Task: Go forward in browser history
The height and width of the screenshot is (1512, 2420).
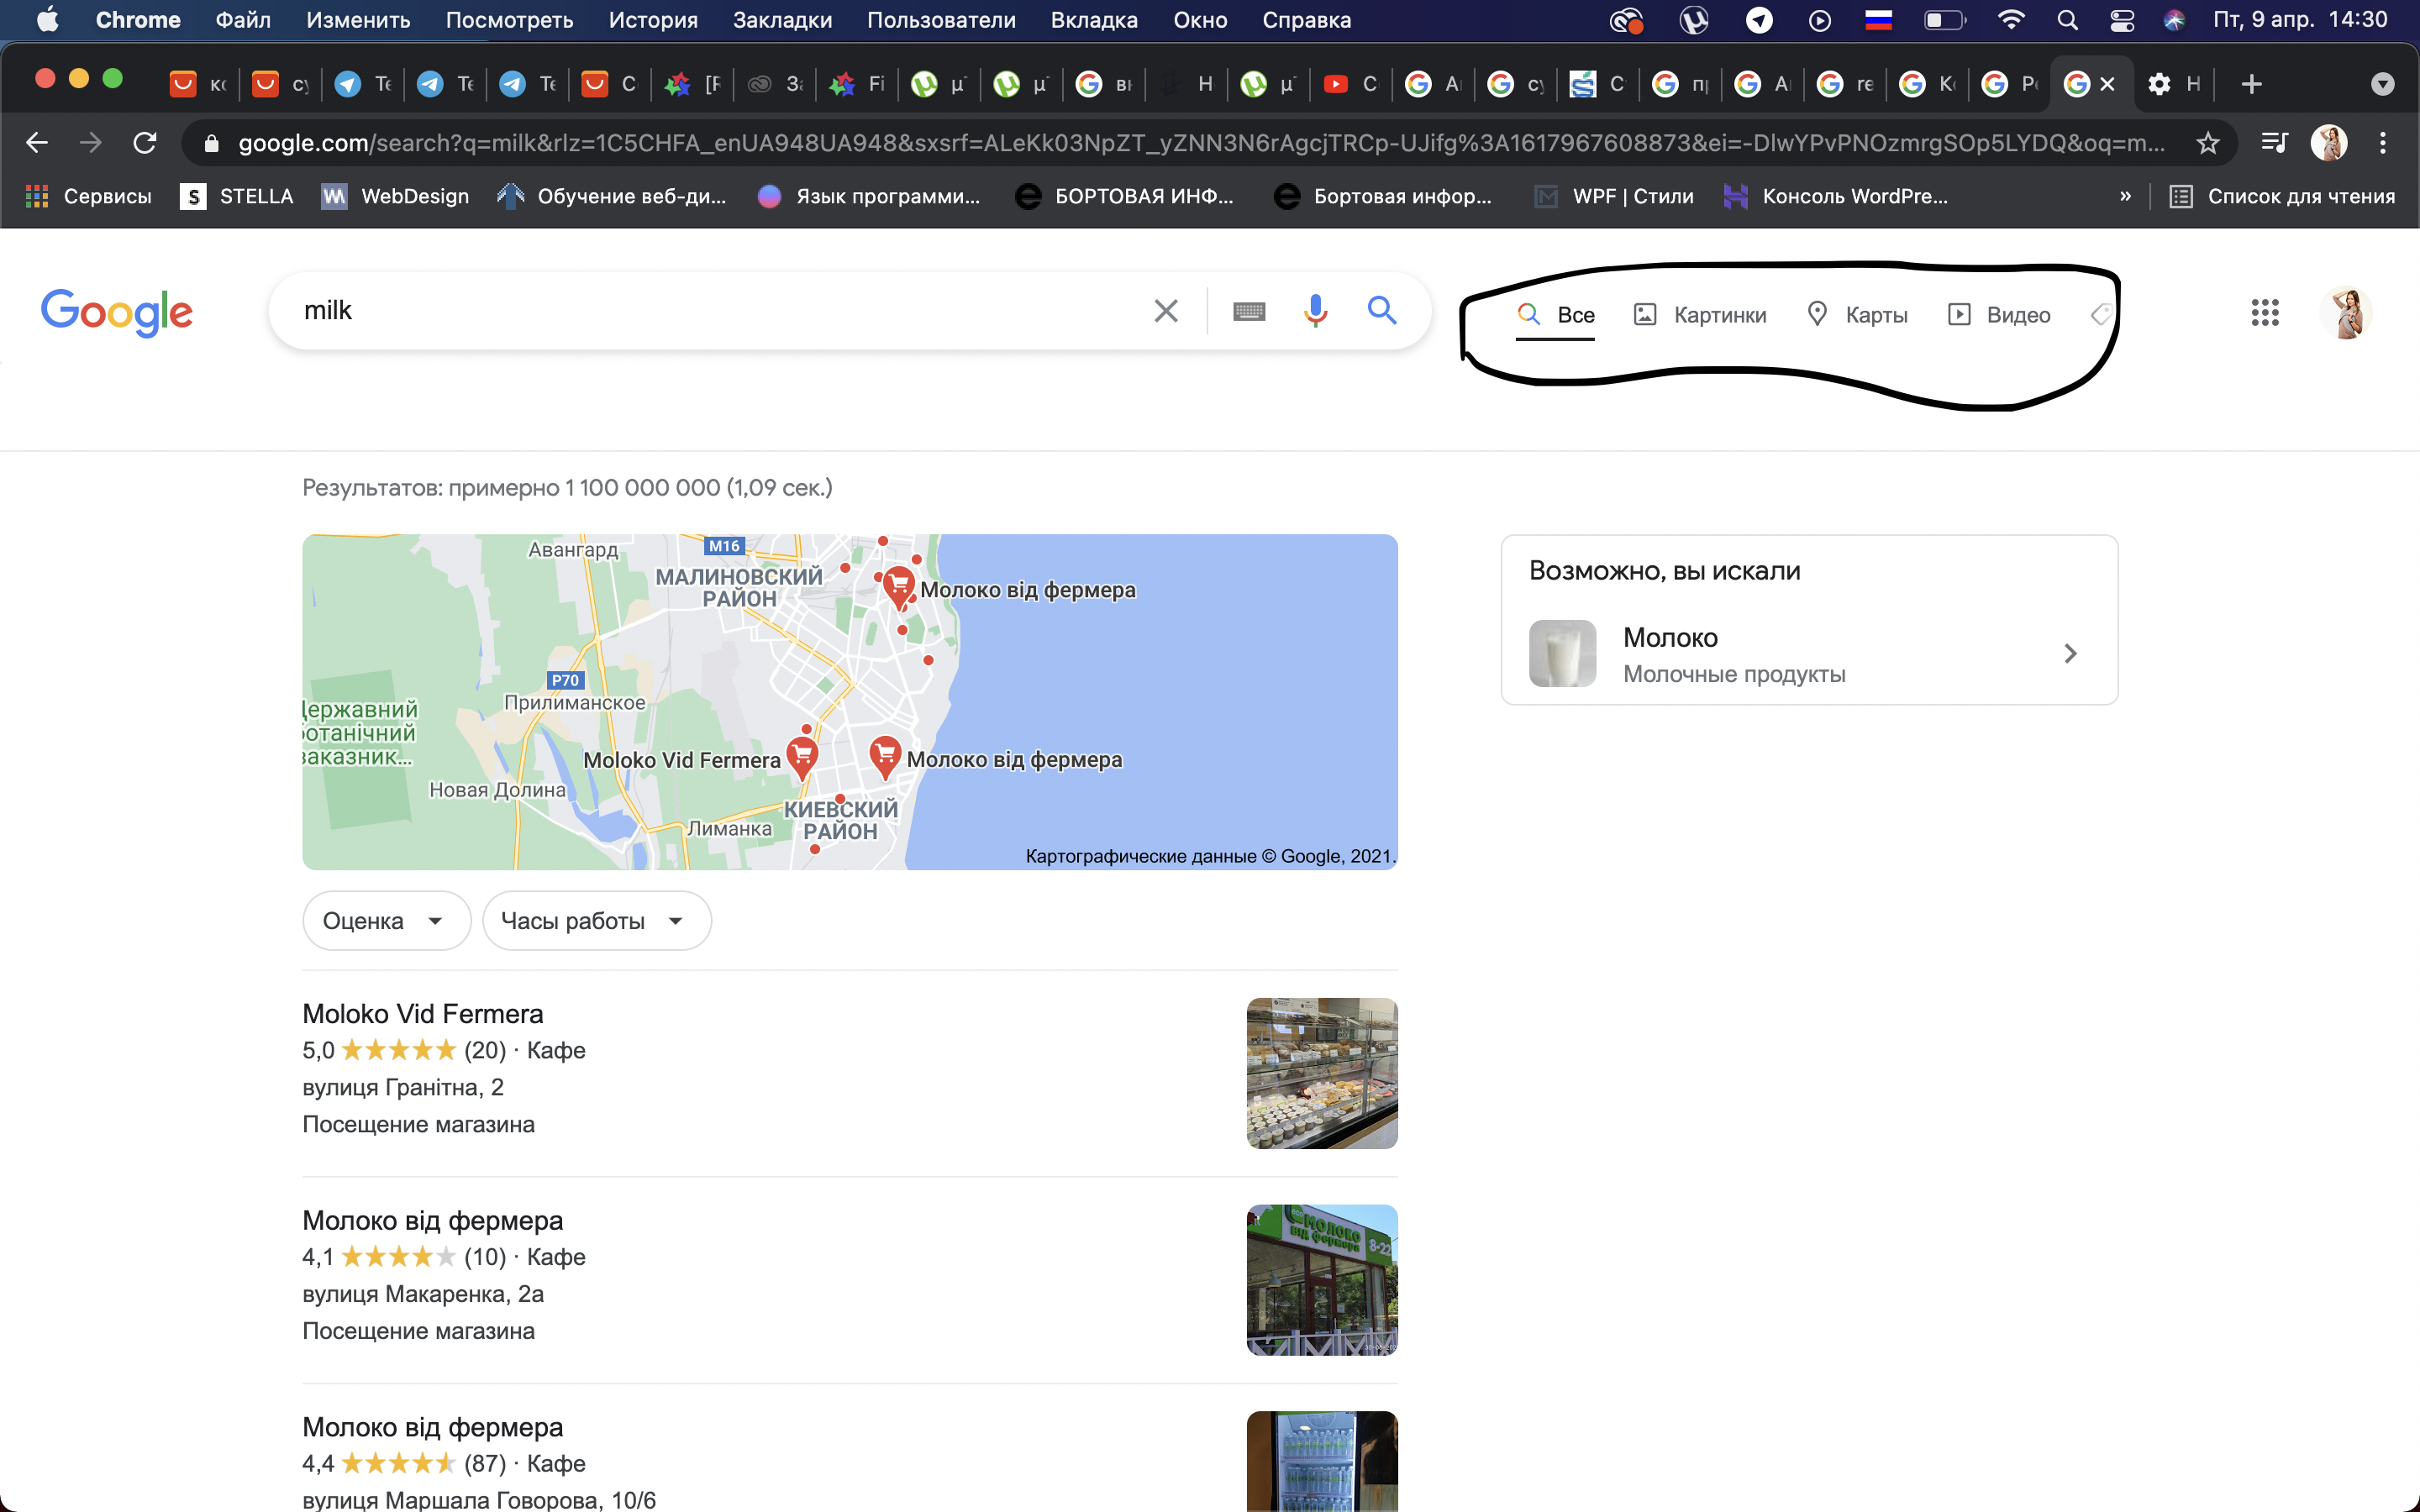Action: click(91, 143)
